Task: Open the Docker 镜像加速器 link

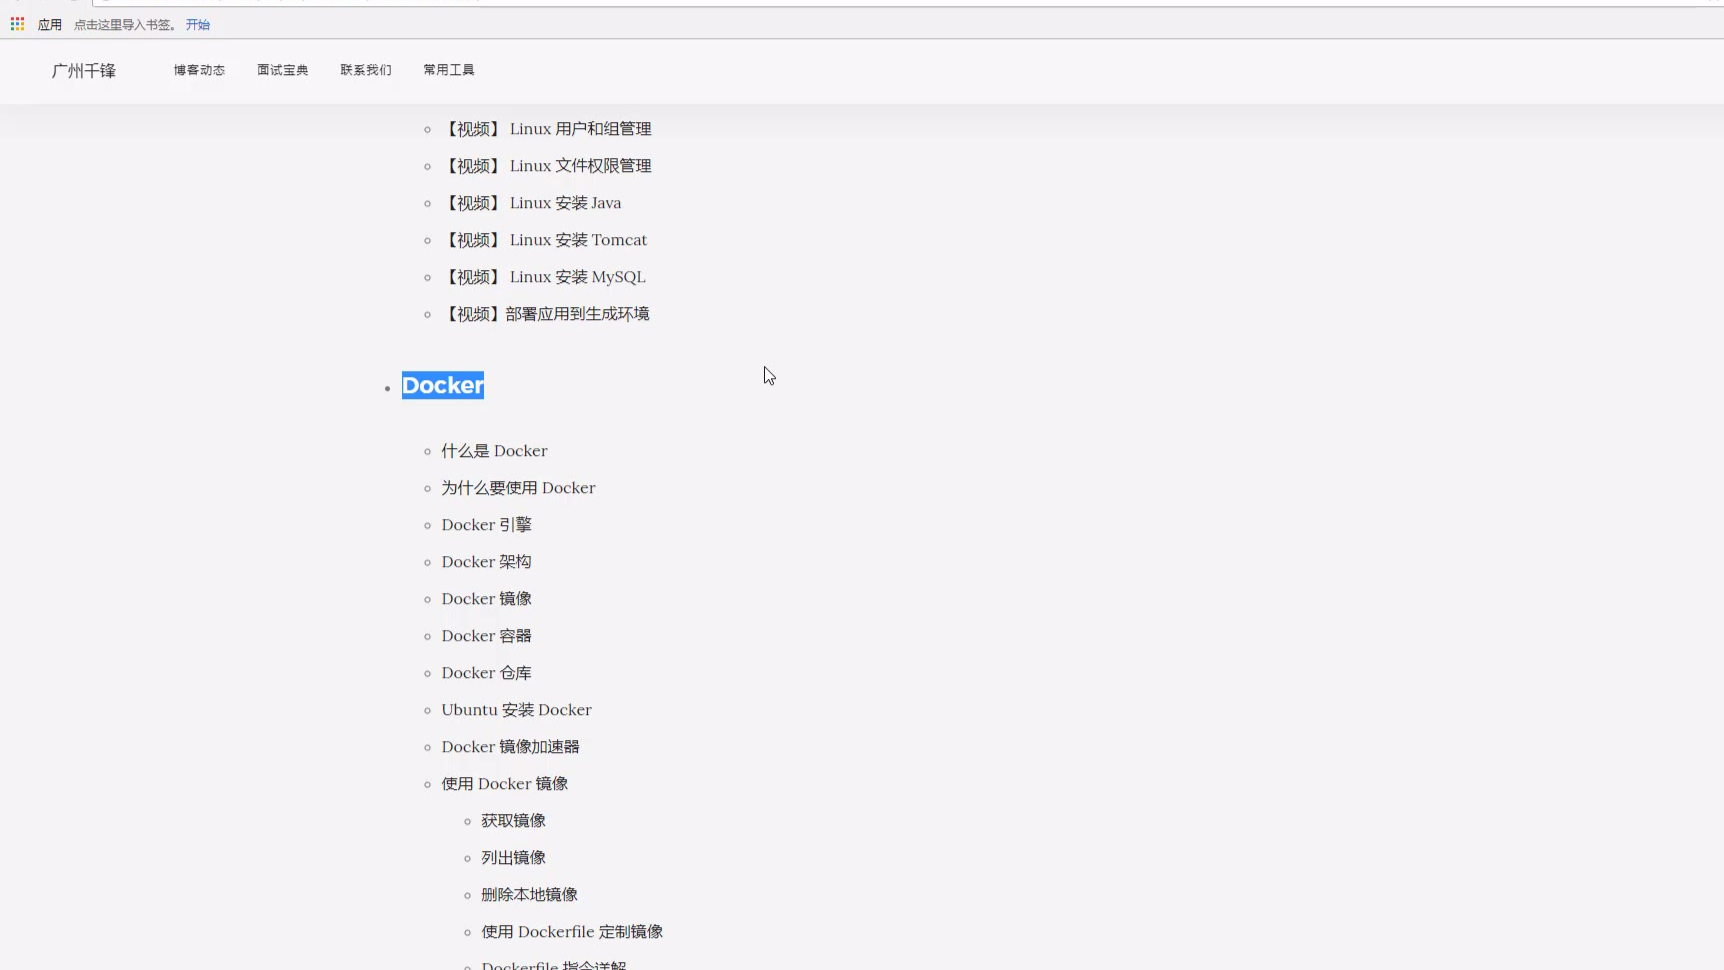Action: [510, 747]
